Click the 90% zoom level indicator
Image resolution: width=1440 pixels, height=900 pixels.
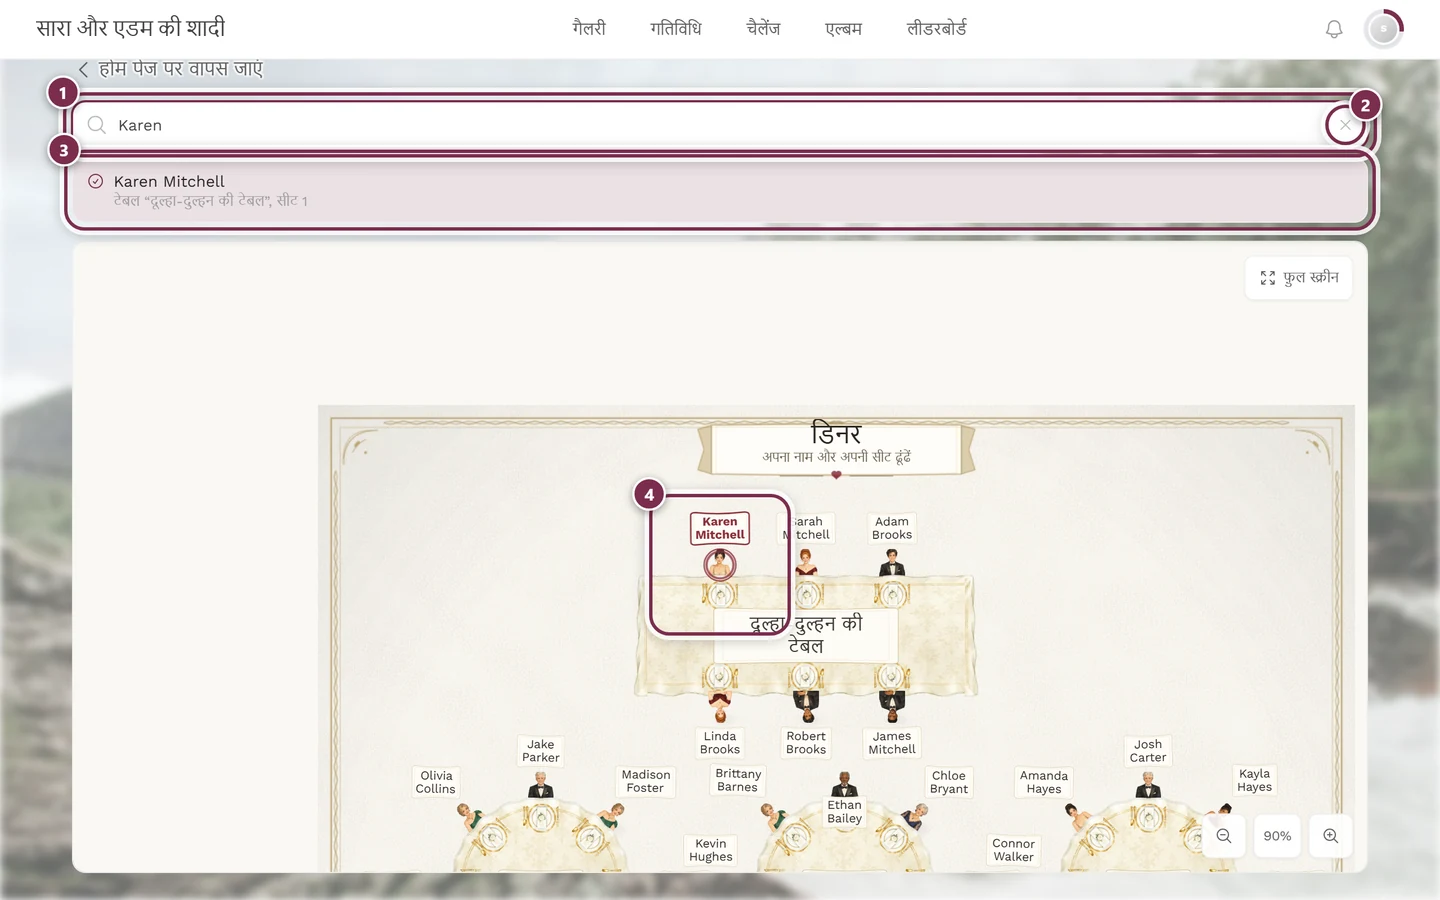[x=1277, y=836]
